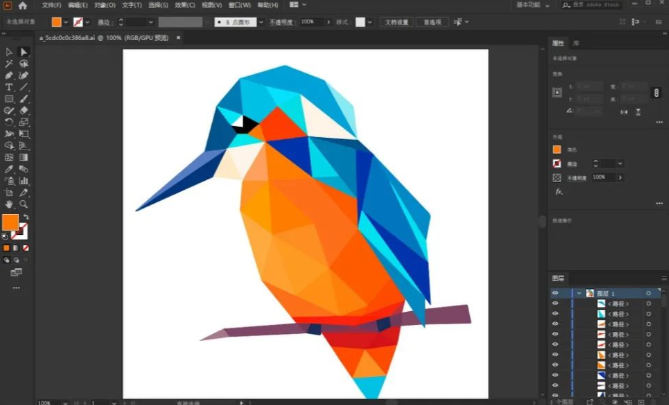669x405 pixels.
Task: Select the Pen tool
Action: point(9,76)
